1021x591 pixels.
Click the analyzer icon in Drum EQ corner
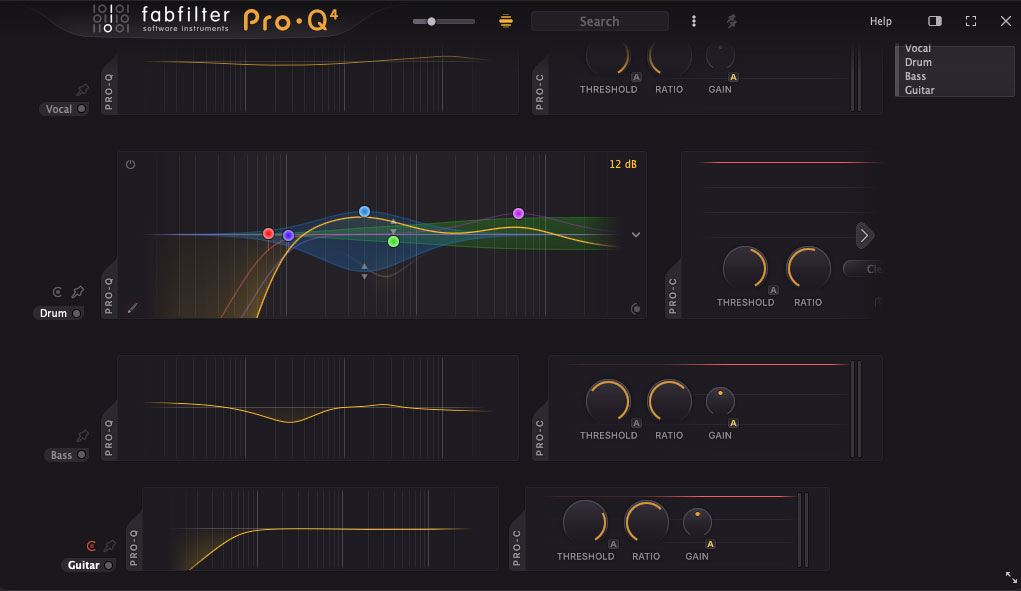(x=636, y=309)
